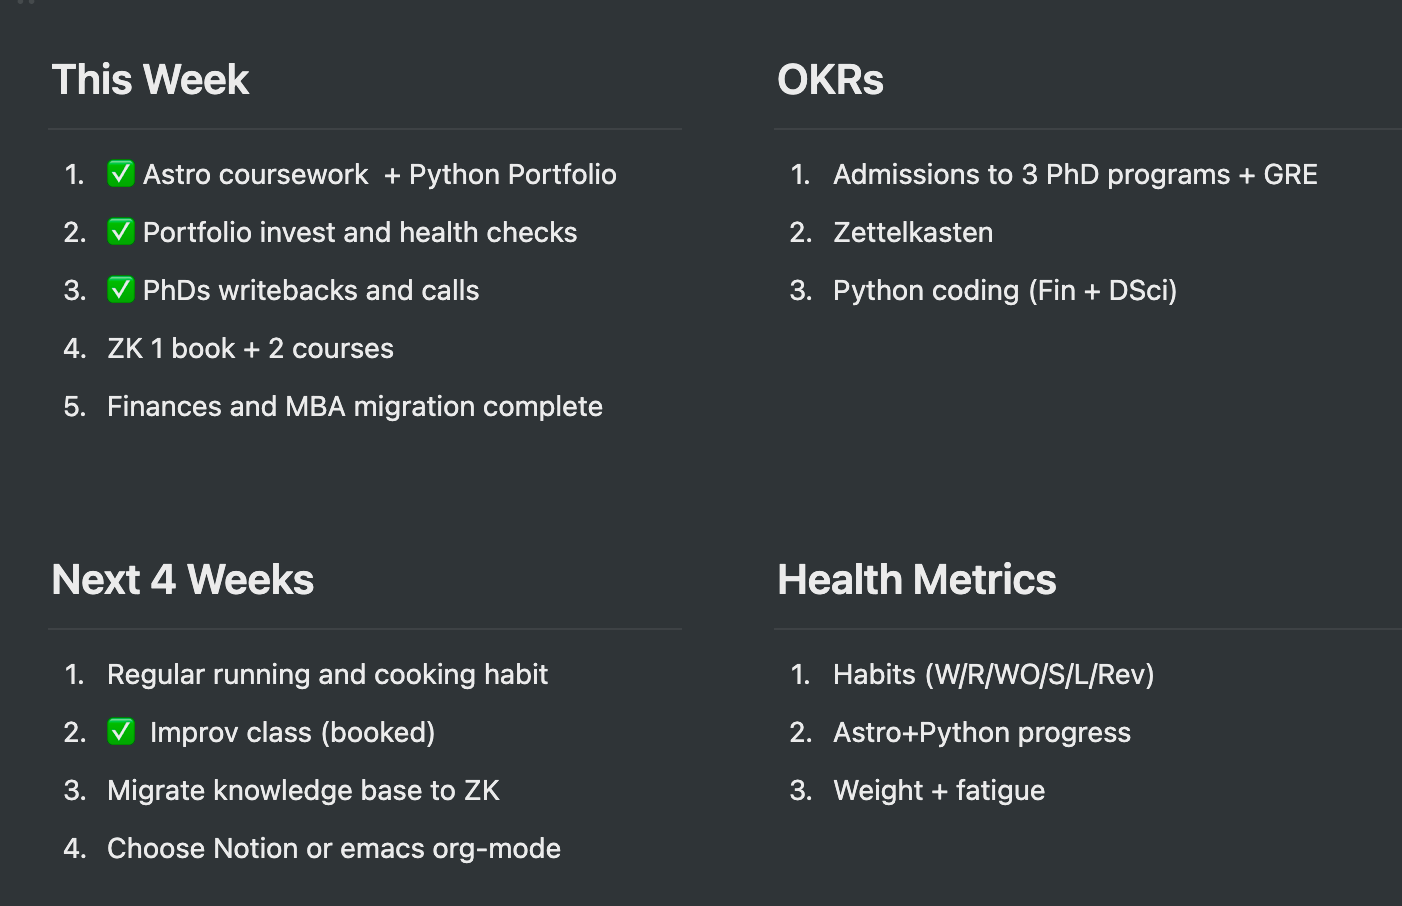The image size is (1402, 906).
Task: Click Python coding (Fin + DSci) item
Action: click(x=1005, y=290)
